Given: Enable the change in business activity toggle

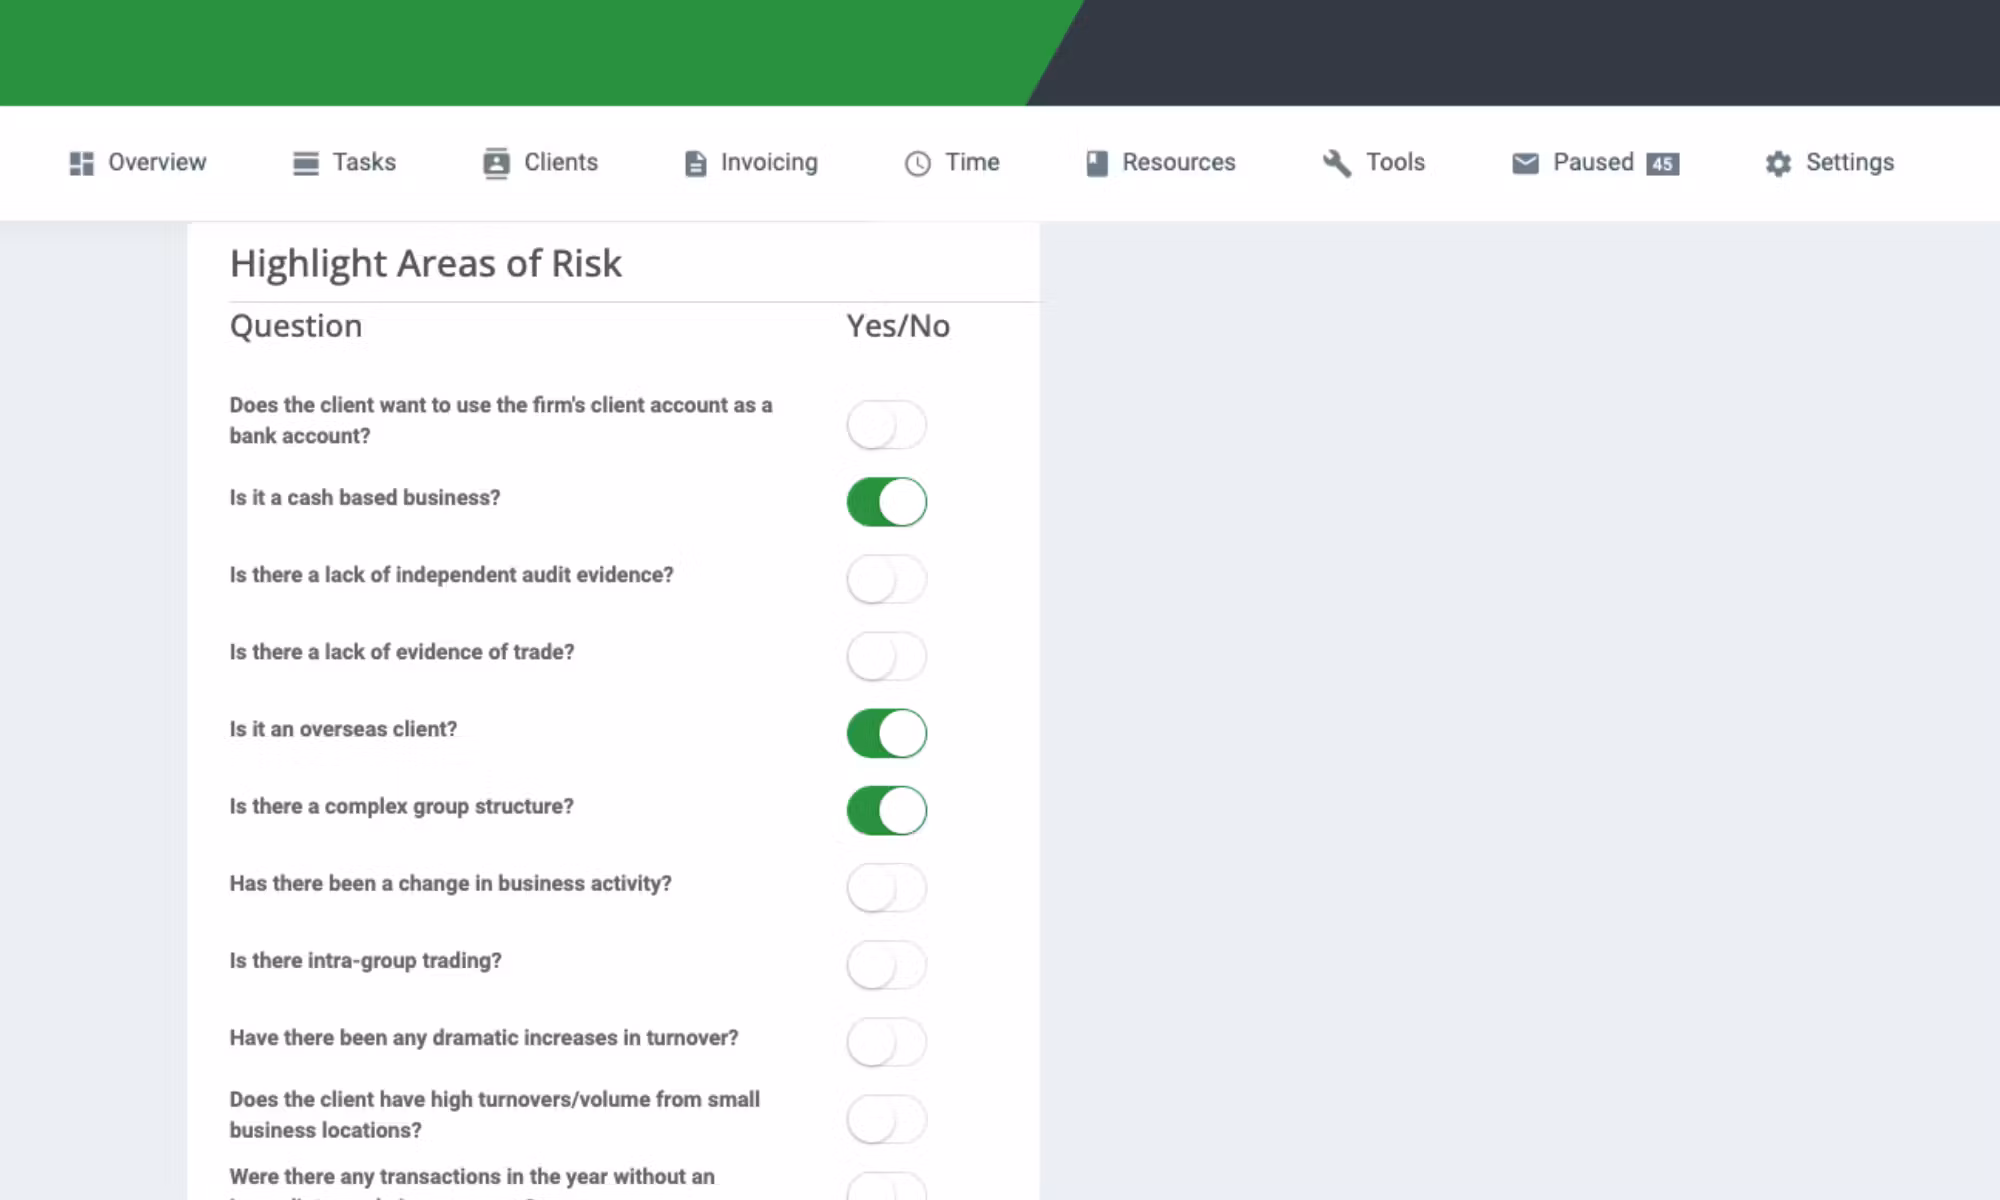Looking at the screenshot, I should (886, 887).
